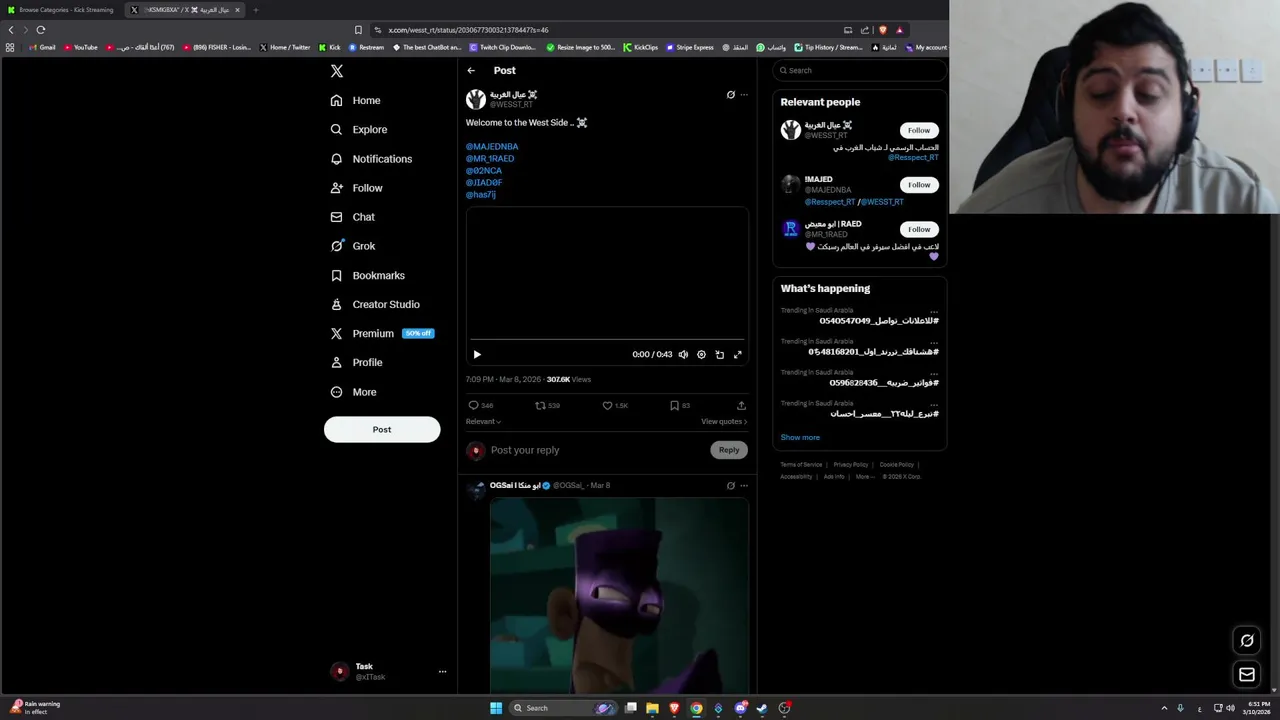Screen dimensions: 1280x720
Task: Open Stripe Express bookmark
Action: coord(689,47)
